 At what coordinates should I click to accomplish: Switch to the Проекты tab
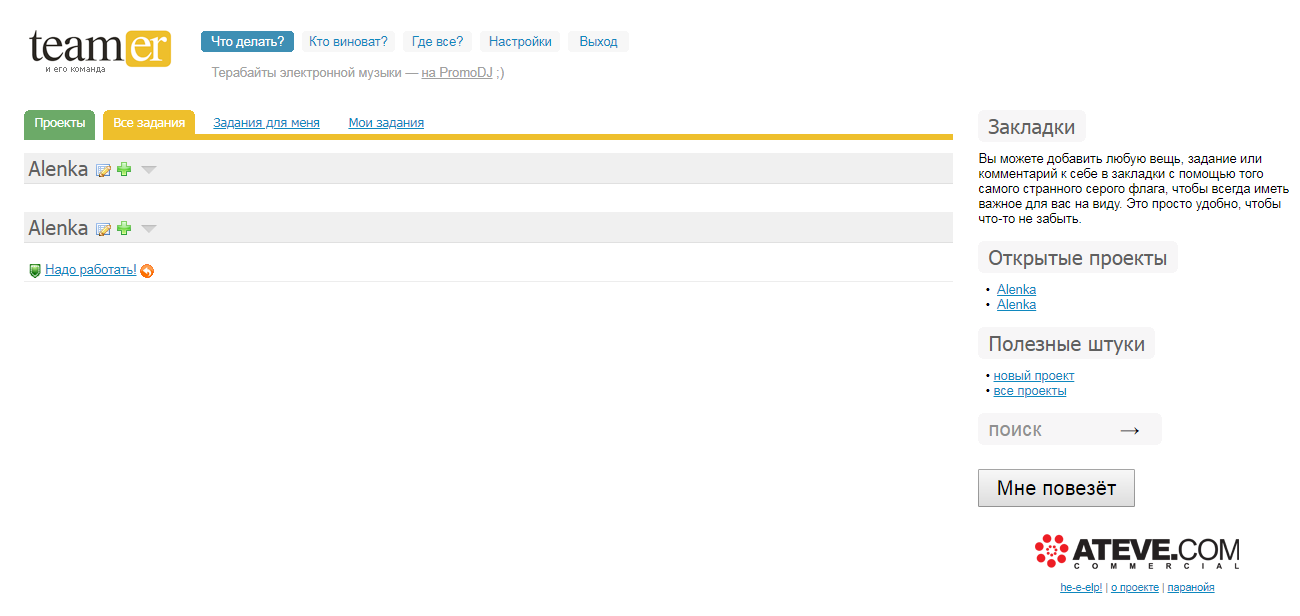[x=59, y=123]
